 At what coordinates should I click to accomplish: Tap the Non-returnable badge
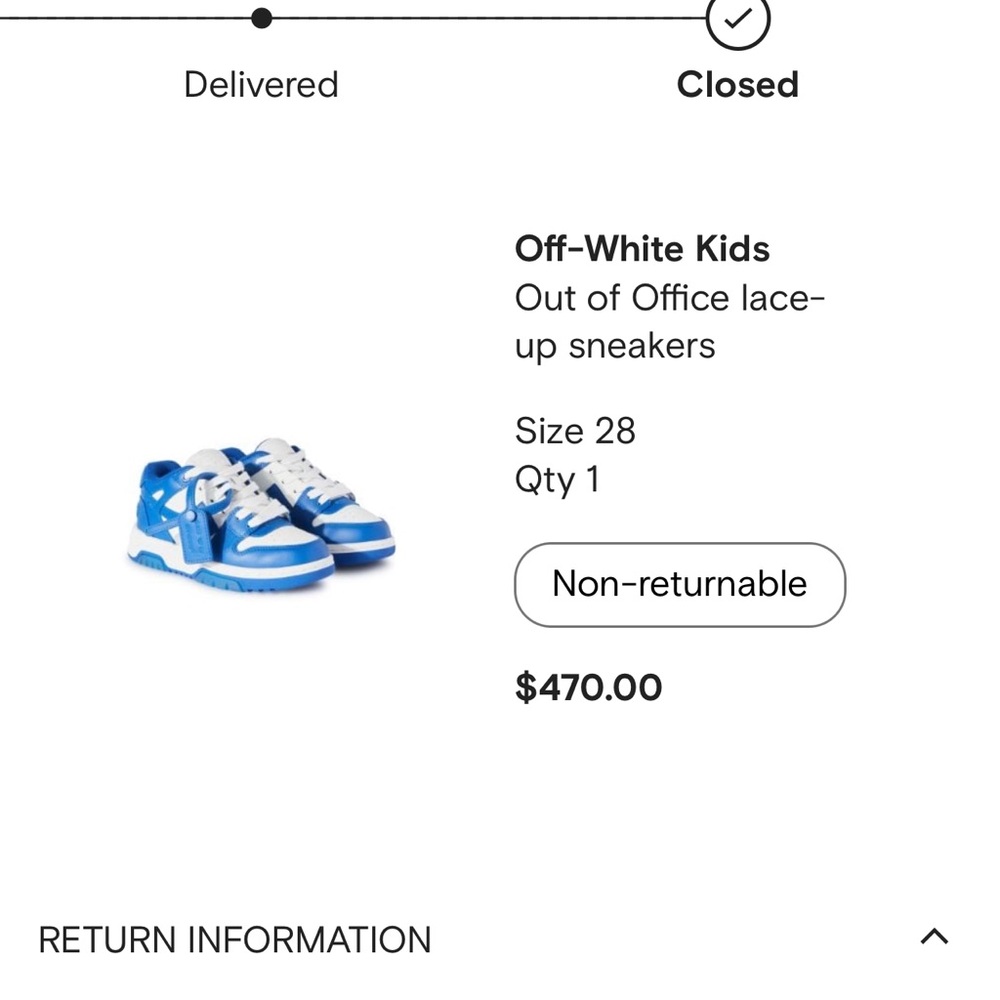pyautogui.click(x=679, y=585)
